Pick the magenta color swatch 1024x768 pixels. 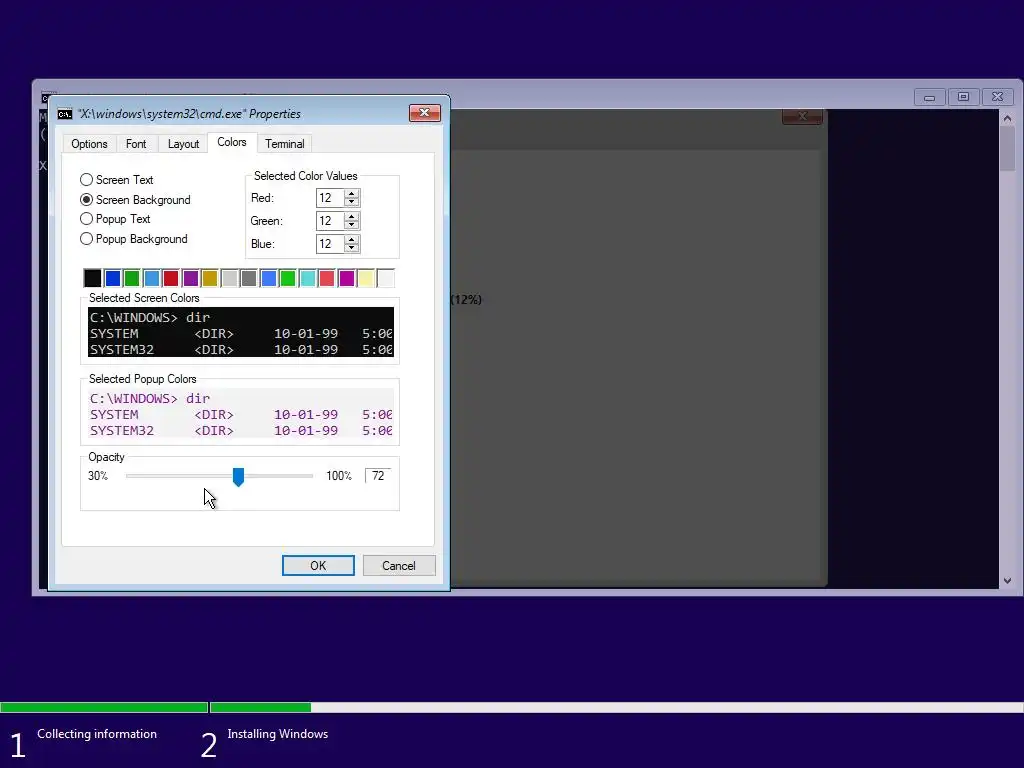pyautogui.click(x=347, y=278)
